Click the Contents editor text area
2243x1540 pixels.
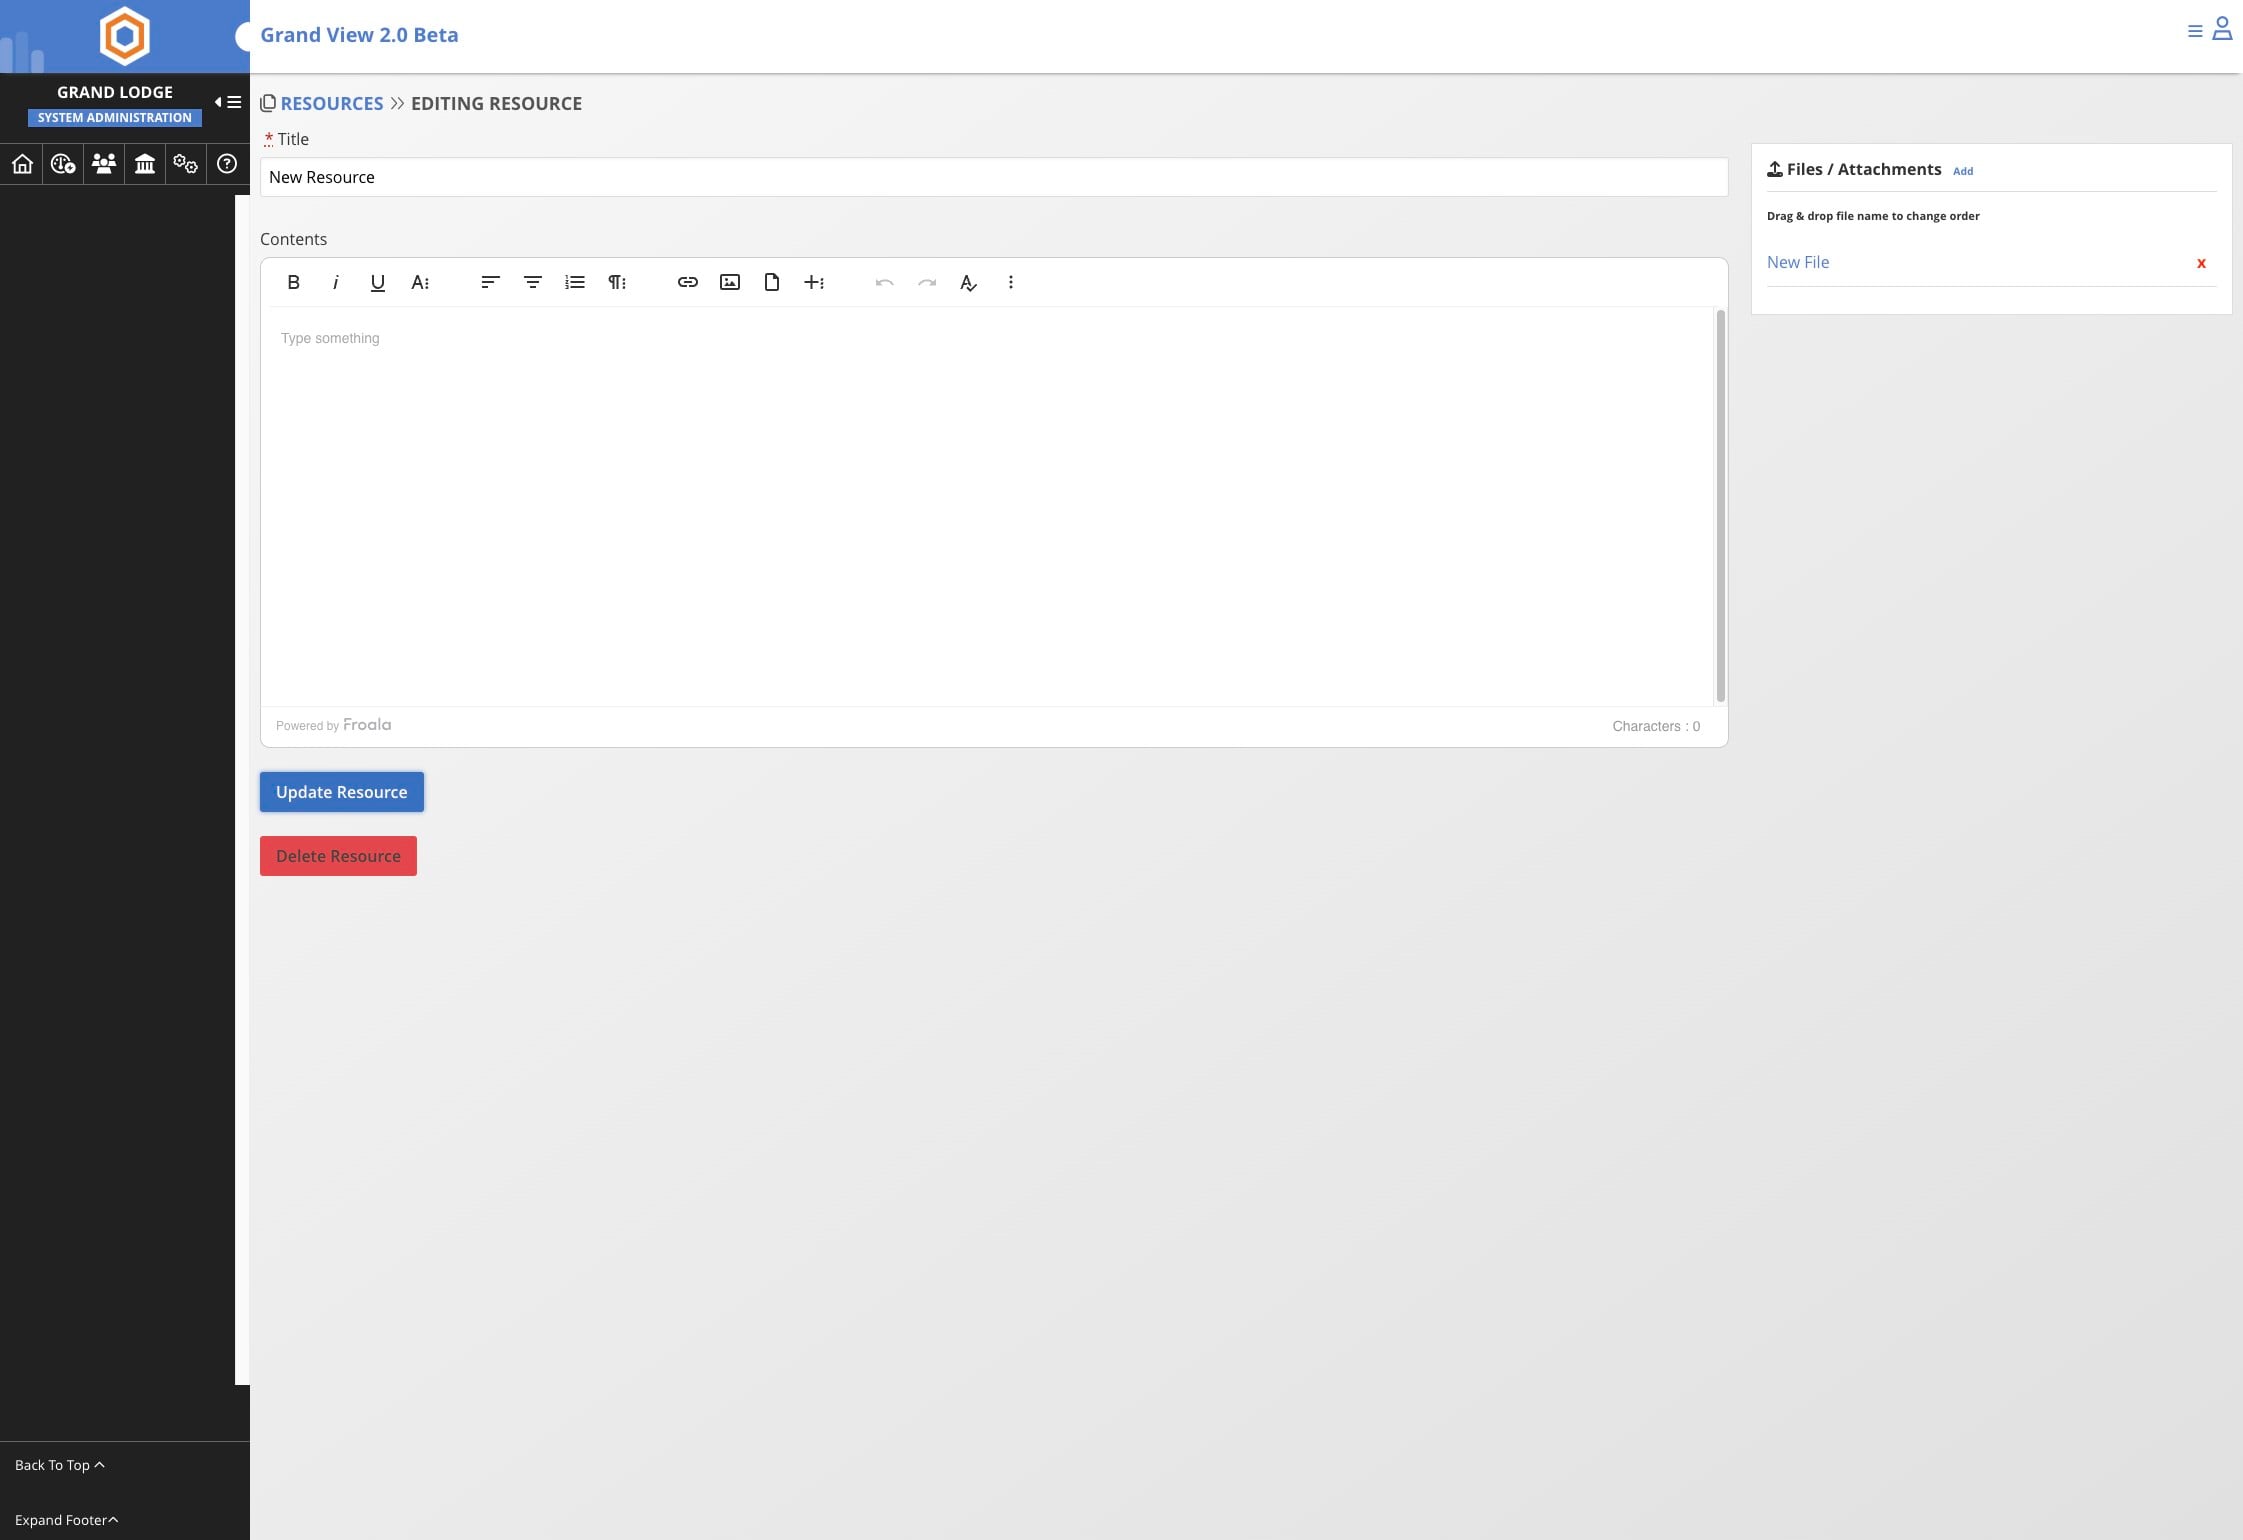(987, 506)
